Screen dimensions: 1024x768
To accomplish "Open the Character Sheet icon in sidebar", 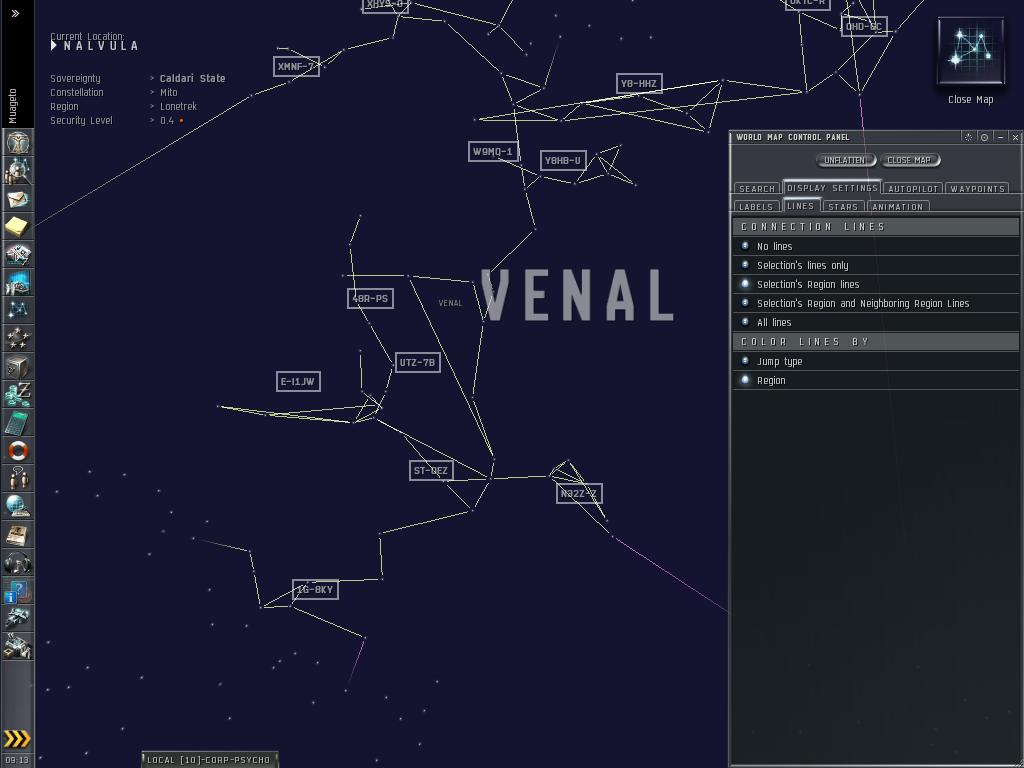I will pyautogui.click(x=18, y=142).
